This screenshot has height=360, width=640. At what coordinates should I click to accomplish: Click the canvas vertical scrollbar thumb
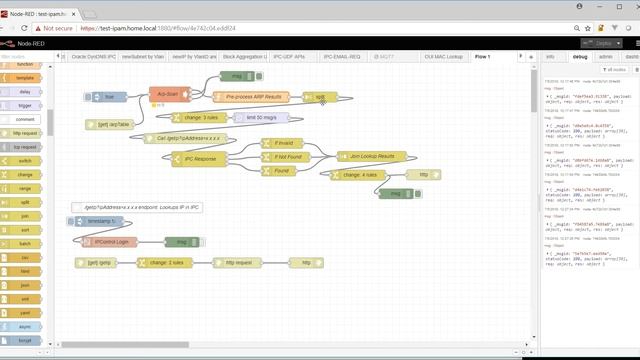(x=534, y=91)
